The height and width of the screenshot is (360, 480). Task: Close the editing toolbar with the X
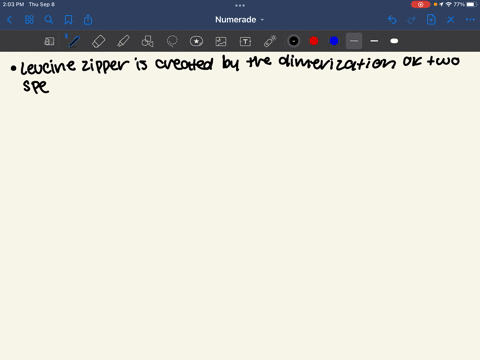point(451,20)
